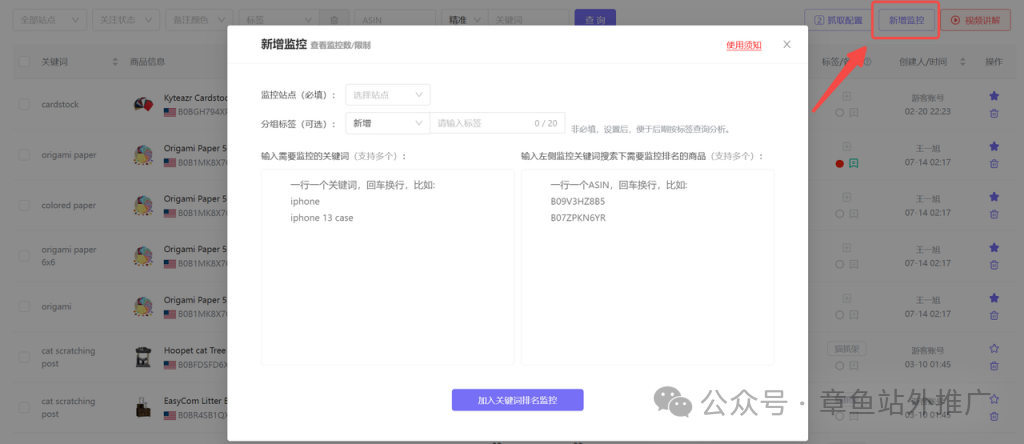Open the 使用须知 link

point(743,45)
